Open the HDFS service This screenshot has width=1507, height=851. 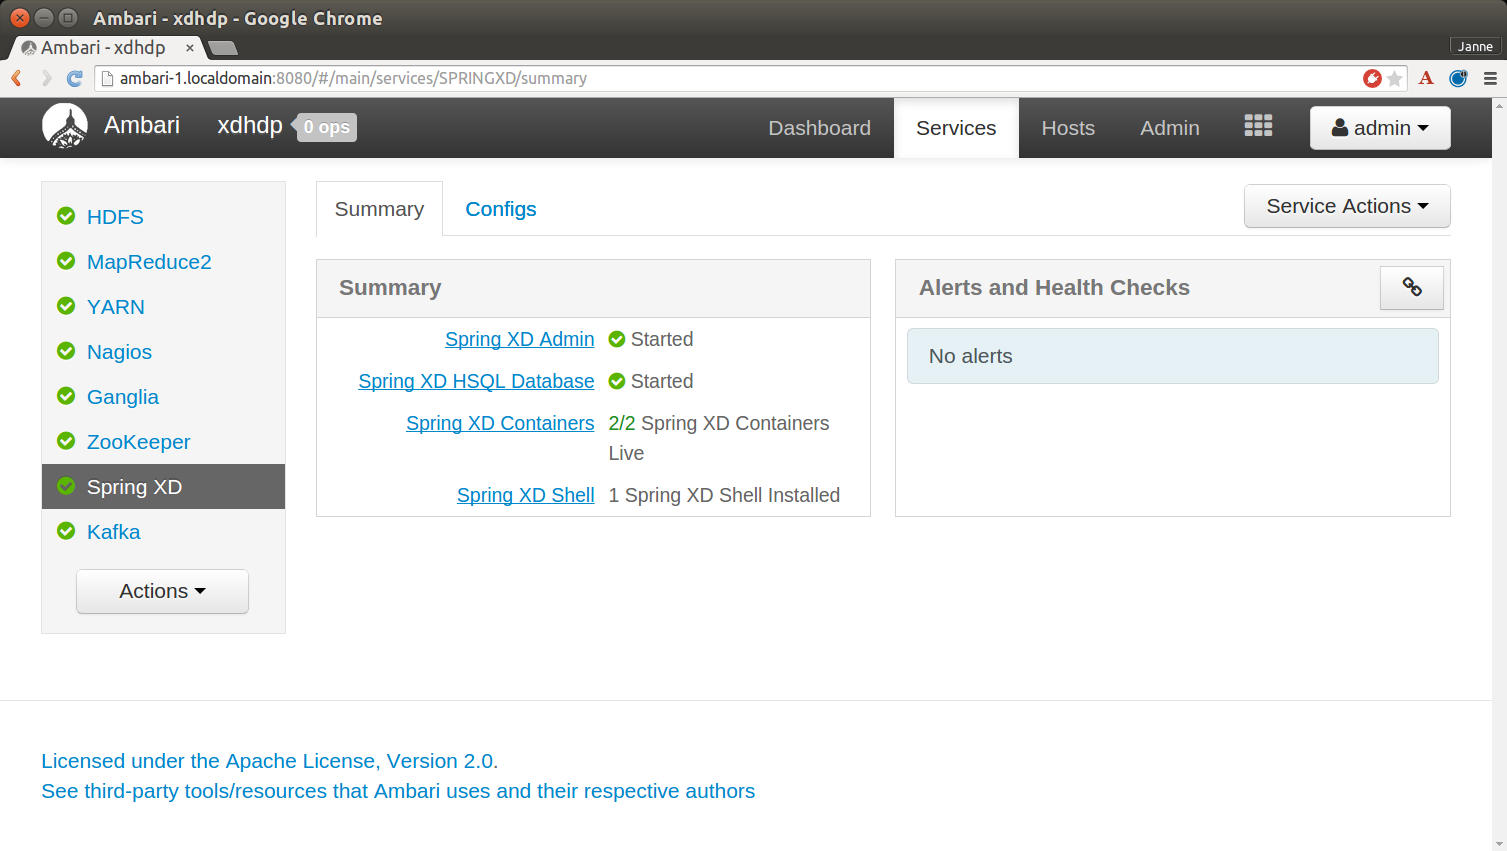coord(115,217)
